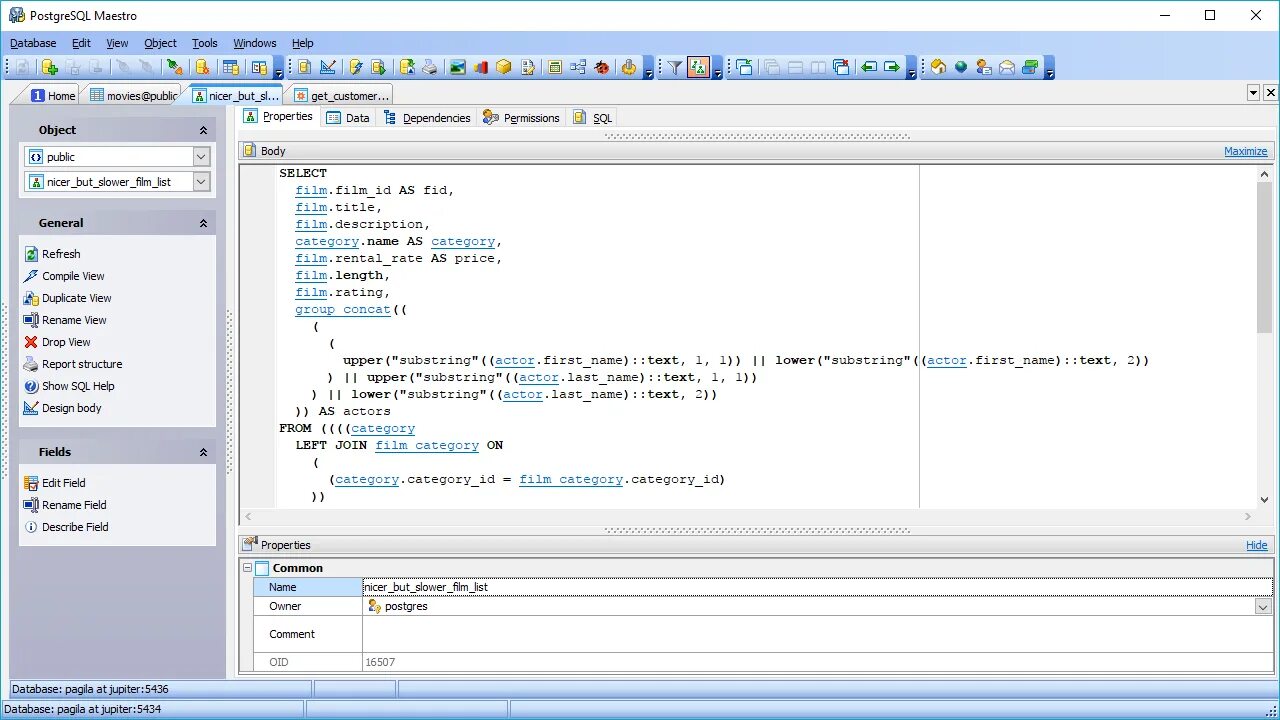
Task: Click the scroll down arrow of SQL body
Action: point(1264,499)
